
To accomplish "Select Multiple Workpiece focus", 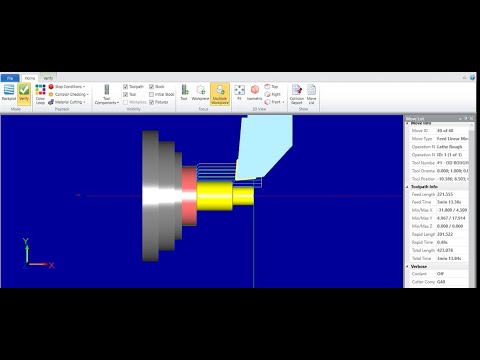I will pos(220,94).
